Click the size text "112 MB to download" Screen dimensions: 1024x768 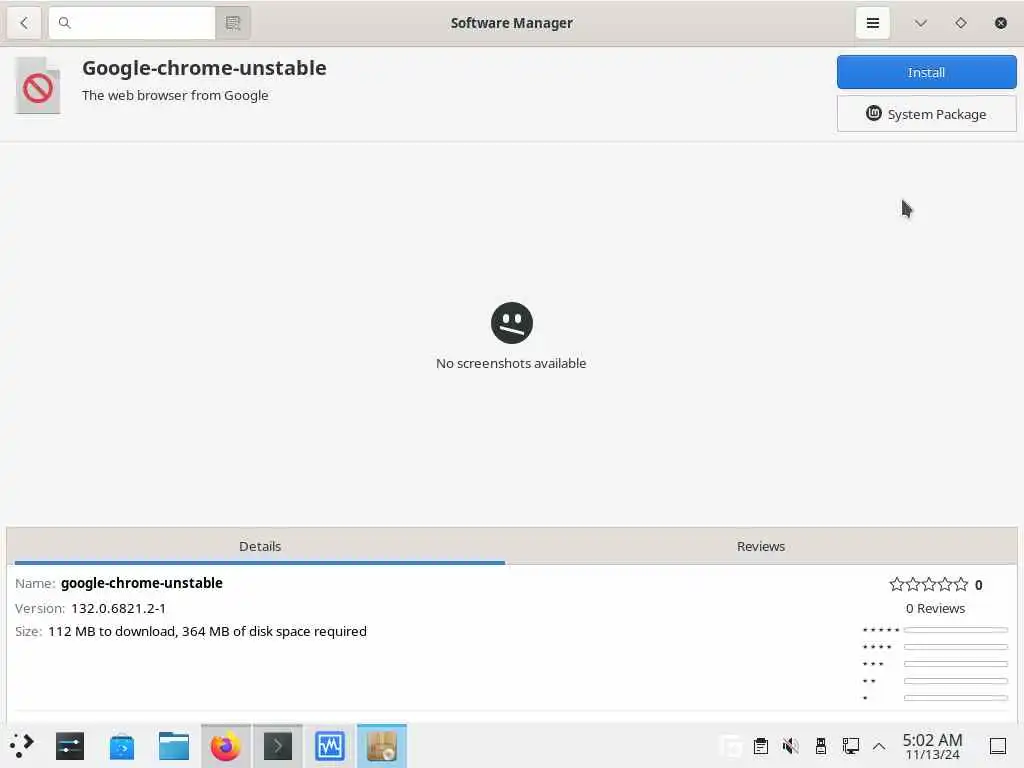[x=112, y=632]
